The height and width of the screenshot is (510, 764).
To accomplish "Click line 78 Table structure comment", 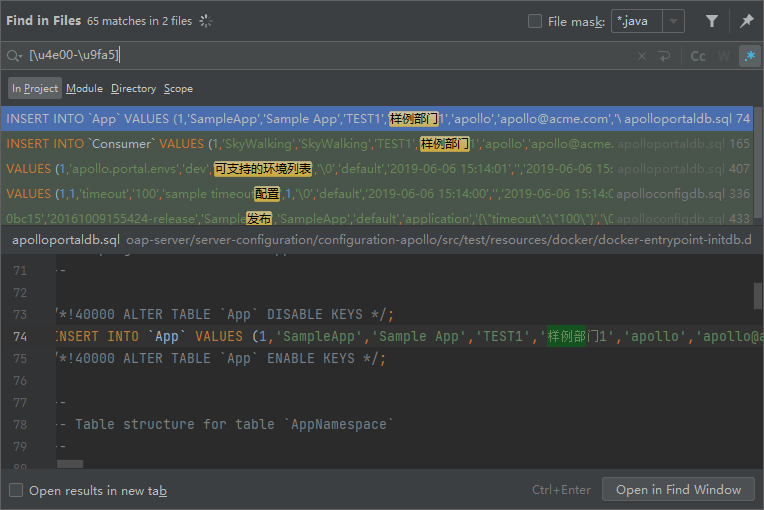I will click(225, 424).
